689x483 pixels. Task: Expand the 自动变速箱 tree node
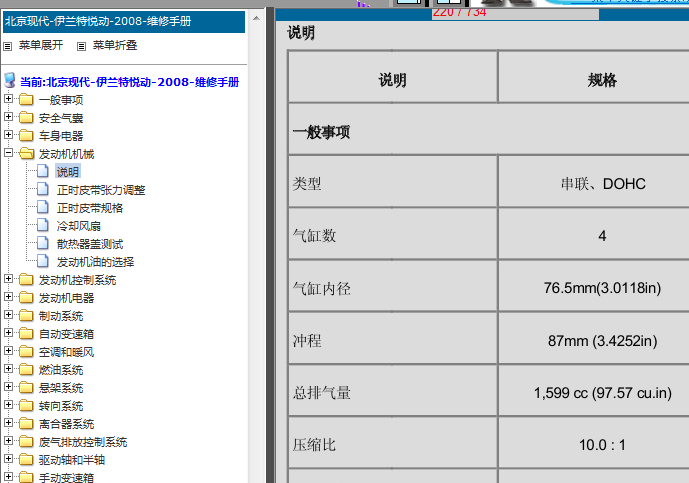8,333
